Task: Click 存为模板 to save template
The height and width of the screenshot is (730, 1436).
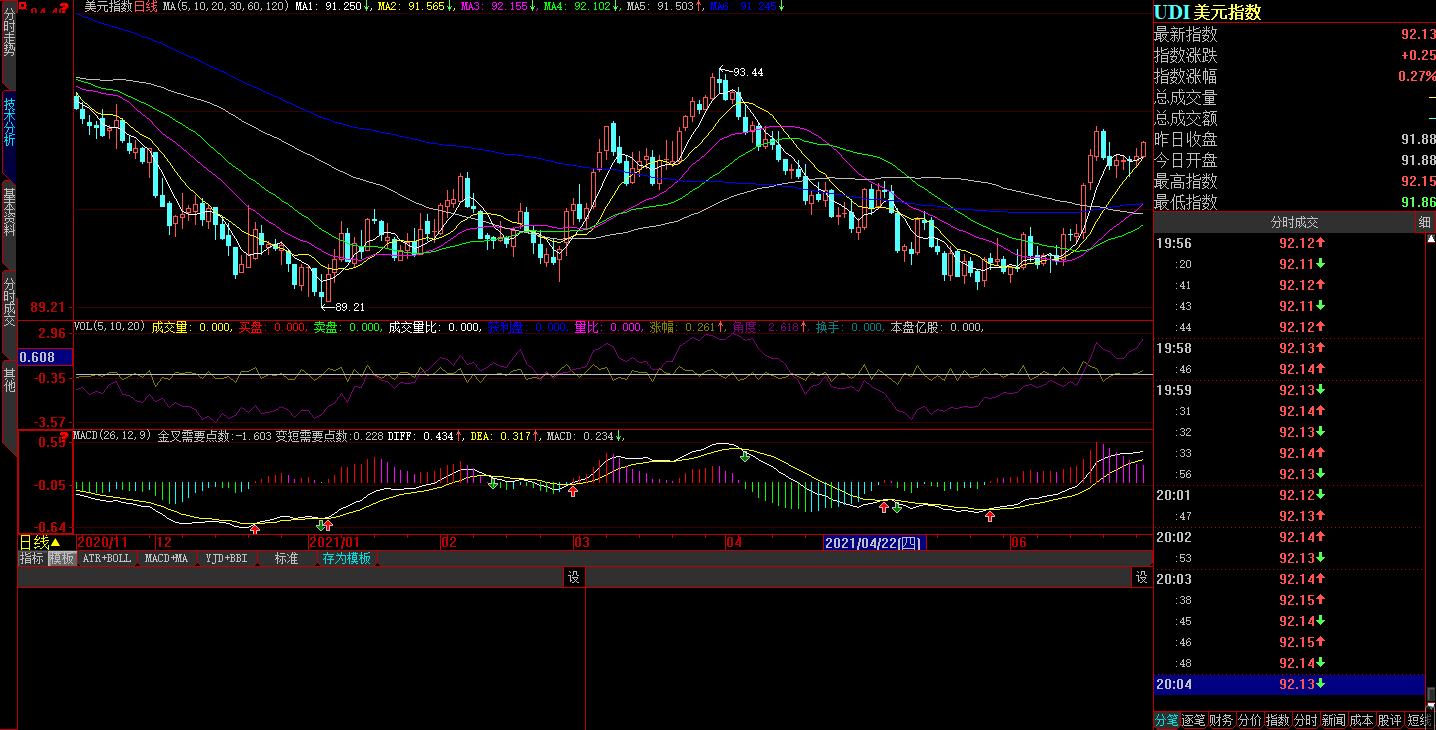Action: [x=346, y=558]
